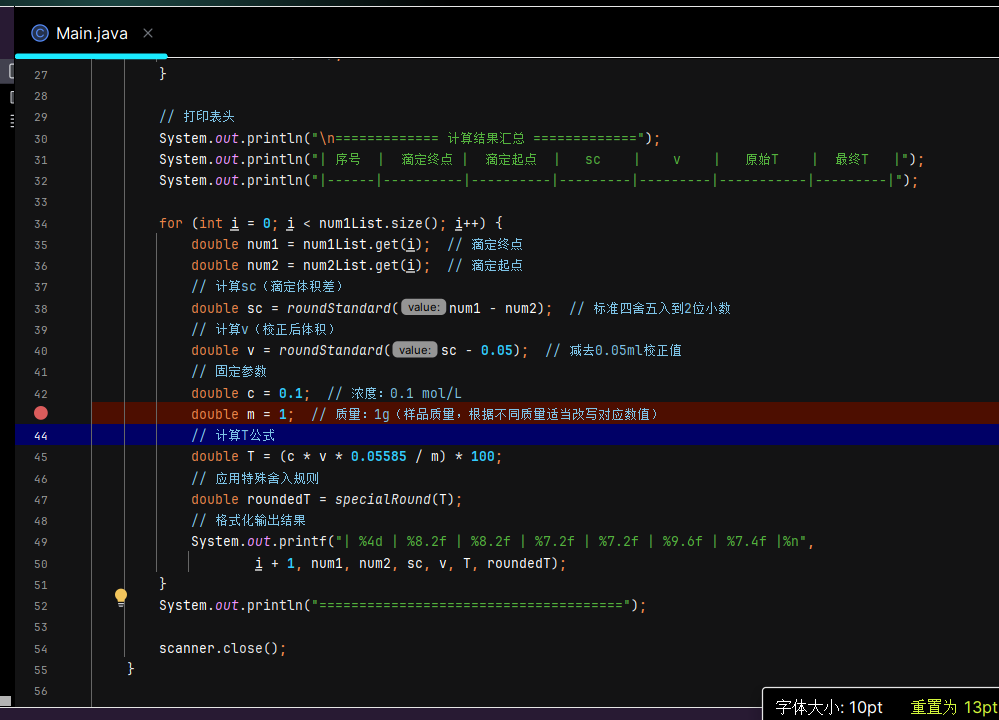The image size is (999, 720).
Task: Click the roundStandard call on line 38
Action: coord(341,308)
